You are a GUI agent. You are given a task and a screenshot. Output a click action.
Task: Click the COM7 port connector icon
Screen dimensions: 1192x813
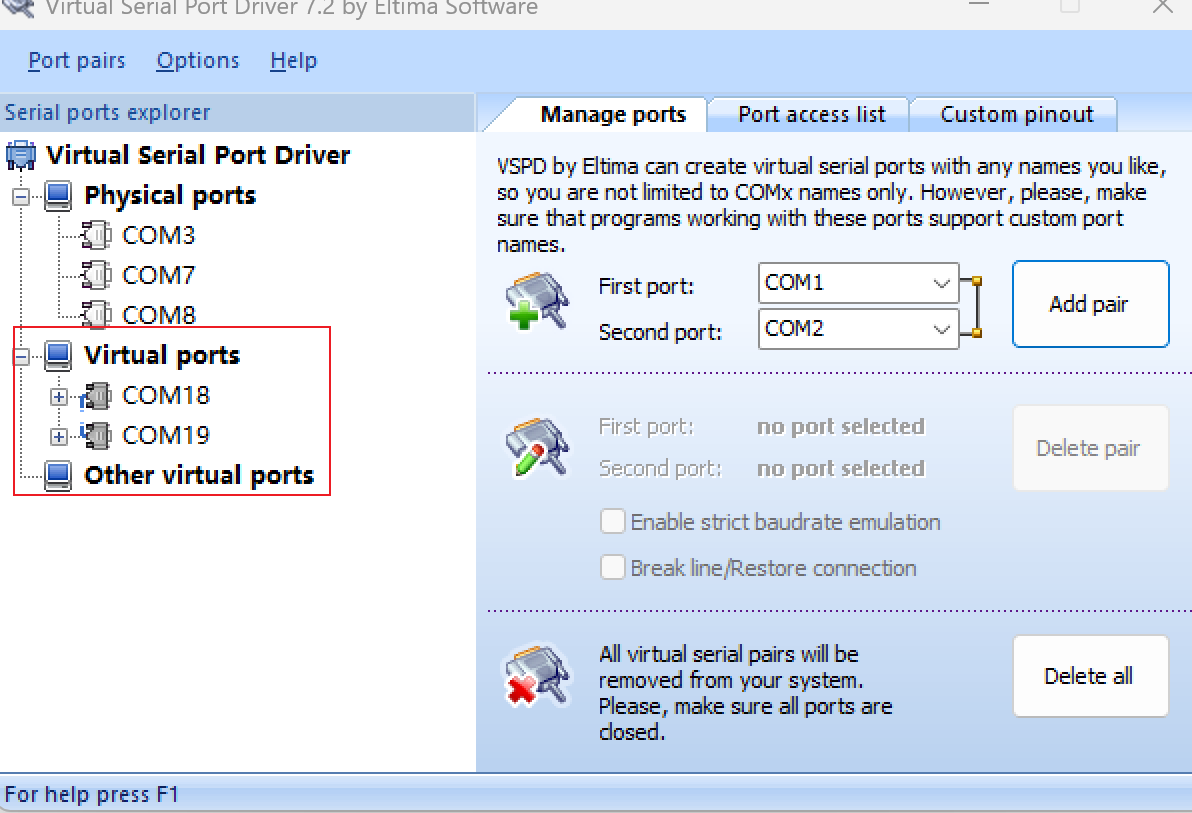(x=97, y=275)
